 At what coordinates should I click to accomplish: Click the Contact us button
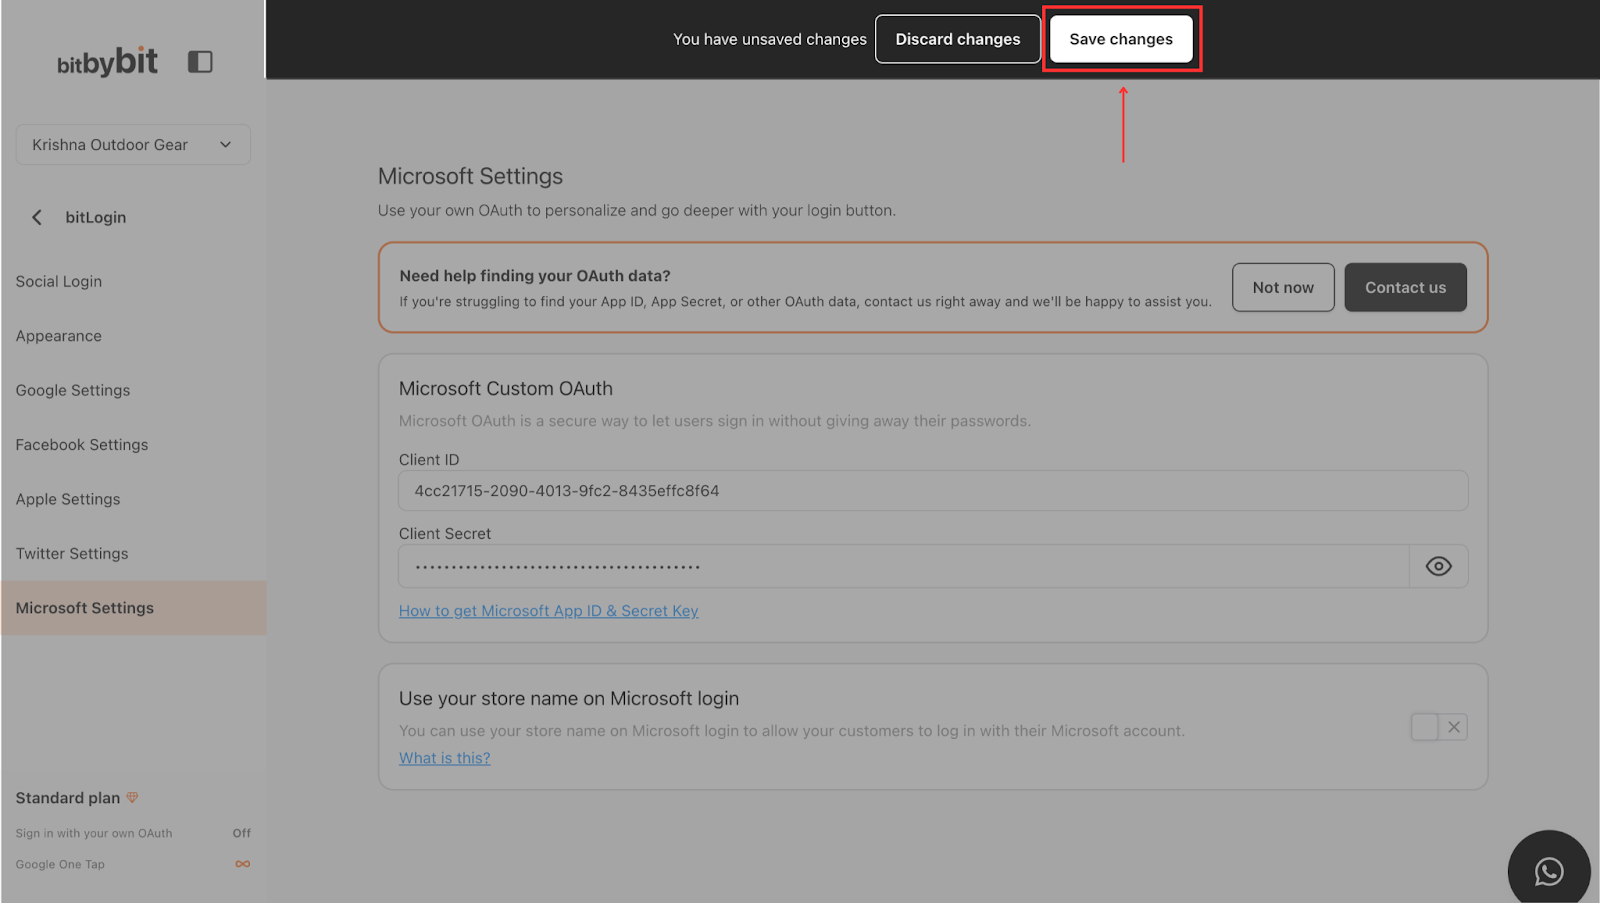pos(1405,287)
